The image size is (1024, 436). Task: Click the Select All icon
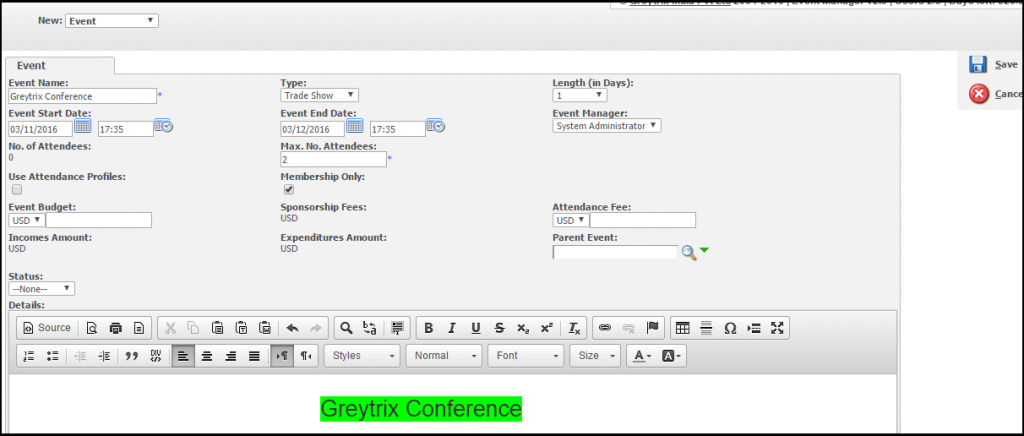pyautogui.click(x=398, y=328)
